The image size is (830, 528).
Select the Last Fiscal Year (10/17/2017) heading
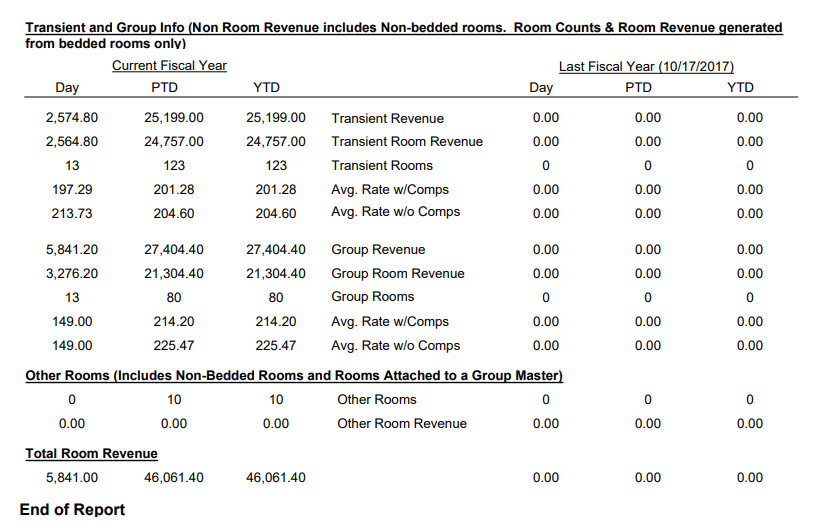pyautogui.click(x=646, y=67)
